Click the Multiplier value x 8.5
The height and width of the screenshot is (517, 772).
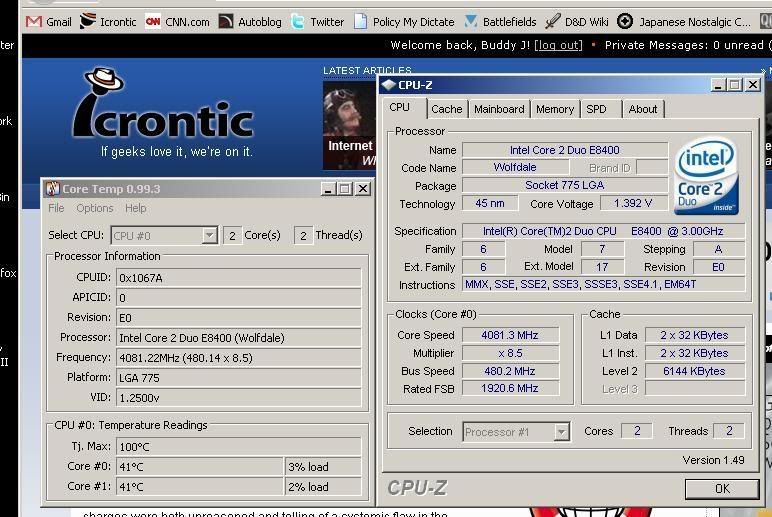510,353
